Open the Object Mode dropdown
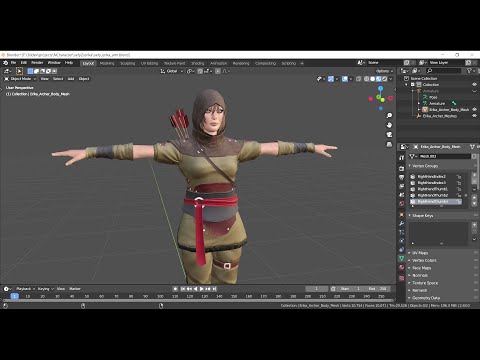Image resolution: width=480 pixels, height=360 pixels. pyautogui.click(x=20, y=79)
